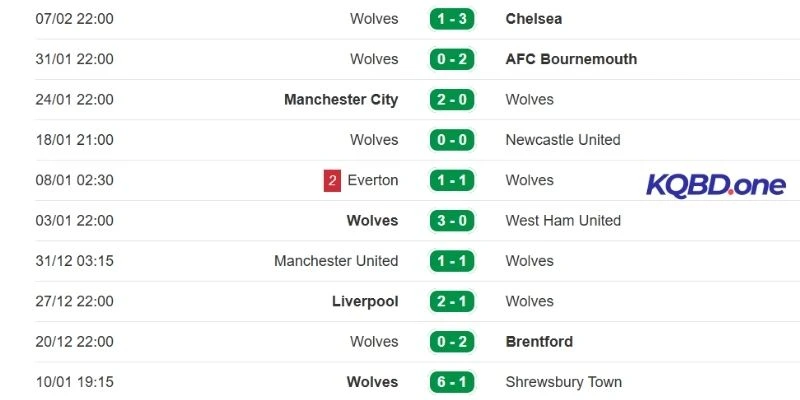Select the Liverpool team name
The width and height of the screenshot is (800, 400).
tap(365, 302)
